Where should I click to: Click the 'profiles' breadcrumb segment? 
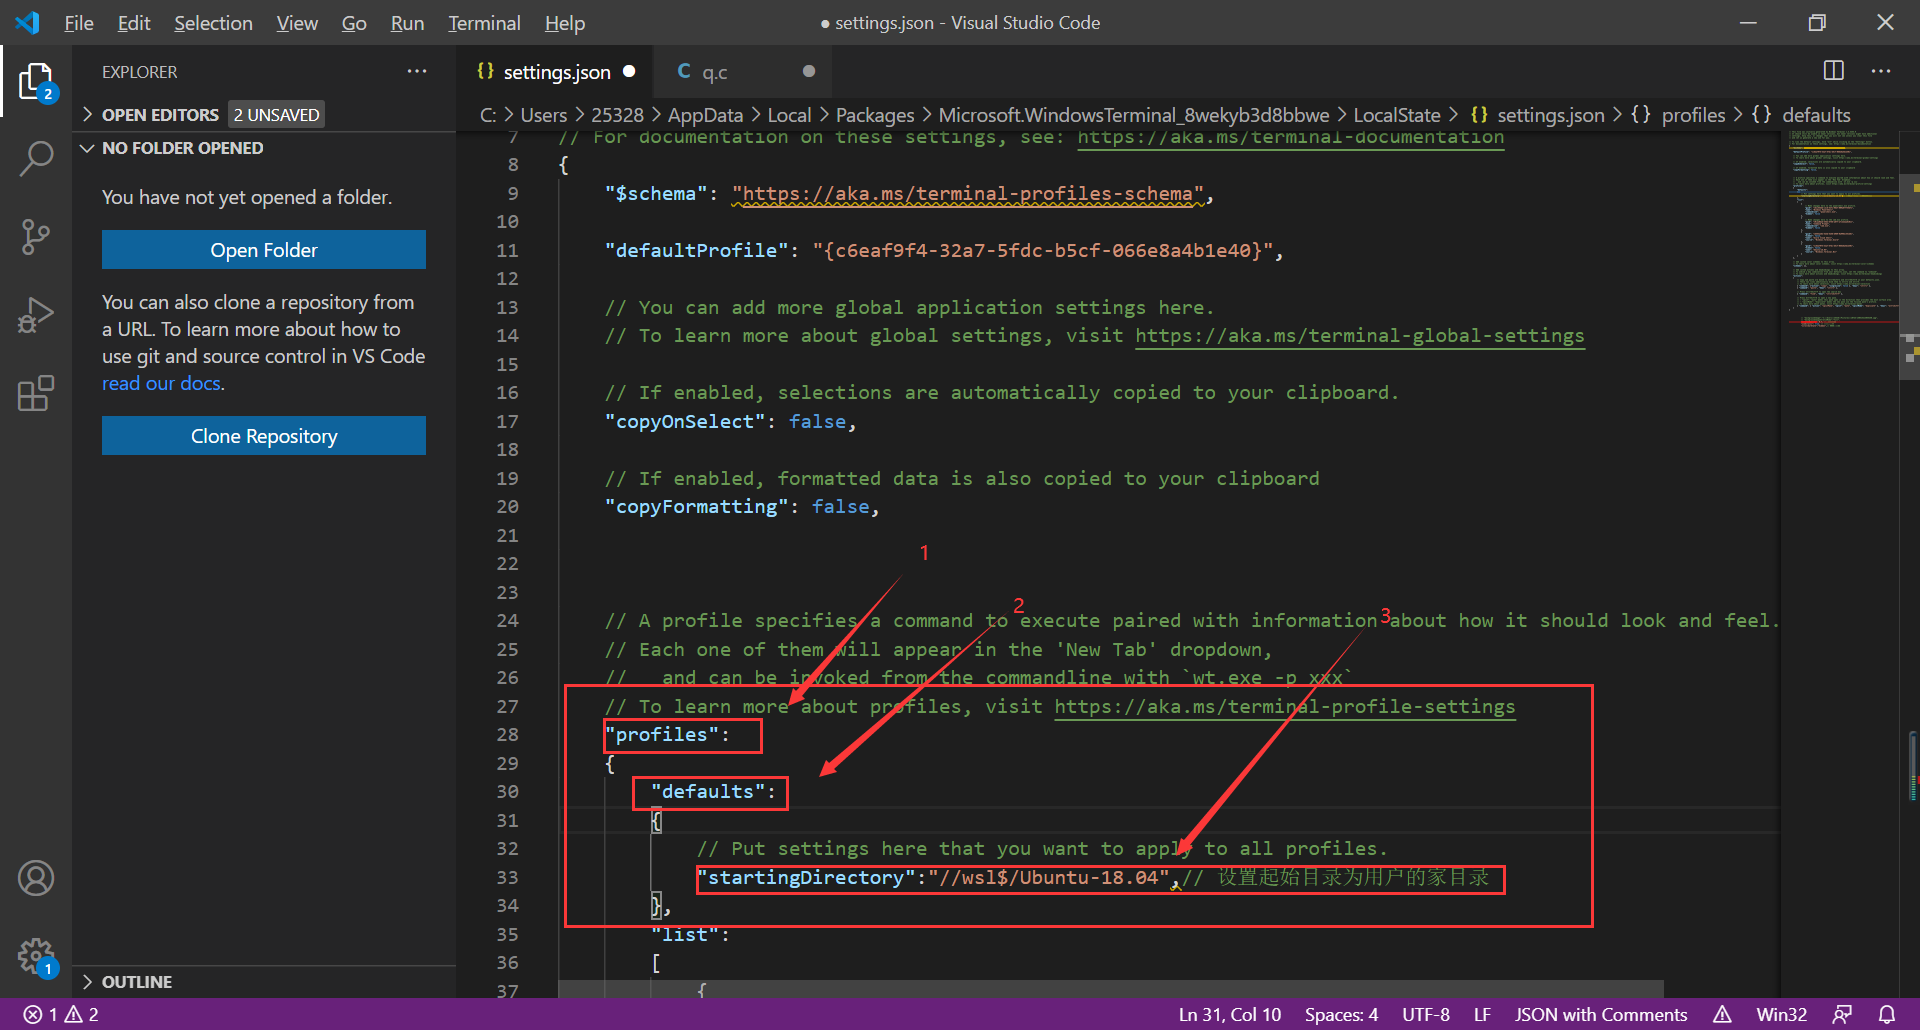click(1693, 115)
